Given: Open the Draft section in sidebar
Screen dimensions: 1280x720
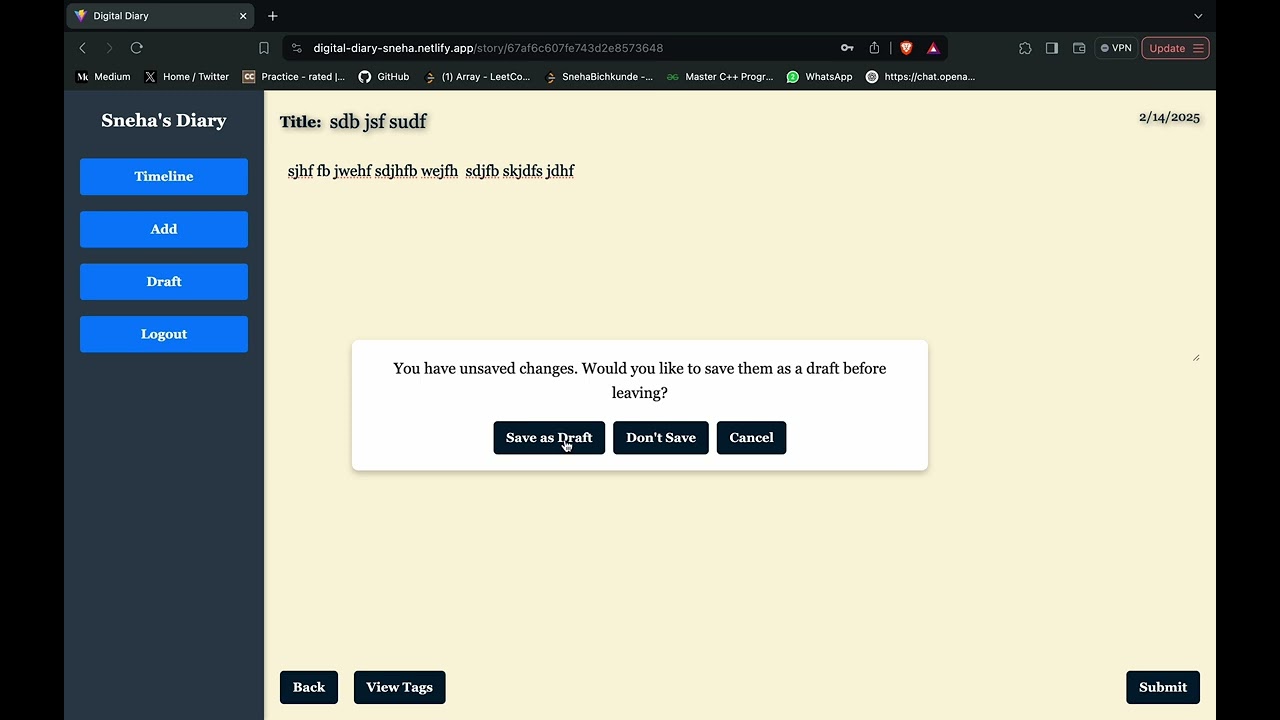Looking at the screenshot, I should tap(164, 282).
